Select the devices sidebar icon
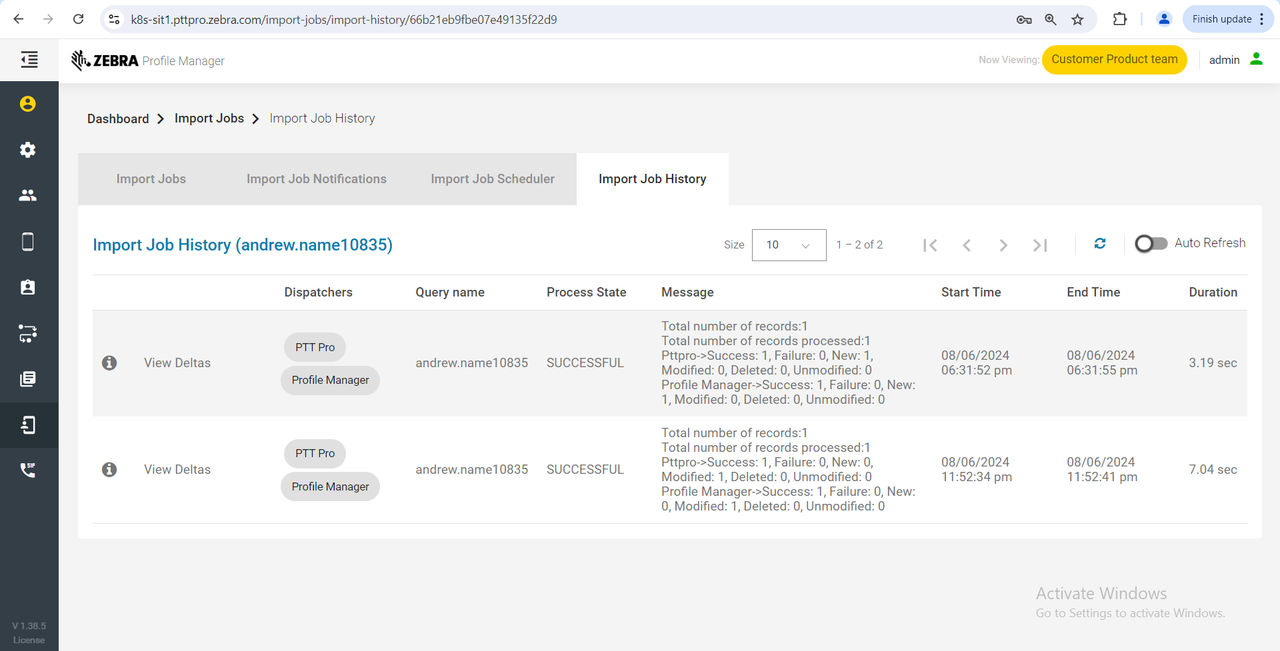 (x=27, y=241)
